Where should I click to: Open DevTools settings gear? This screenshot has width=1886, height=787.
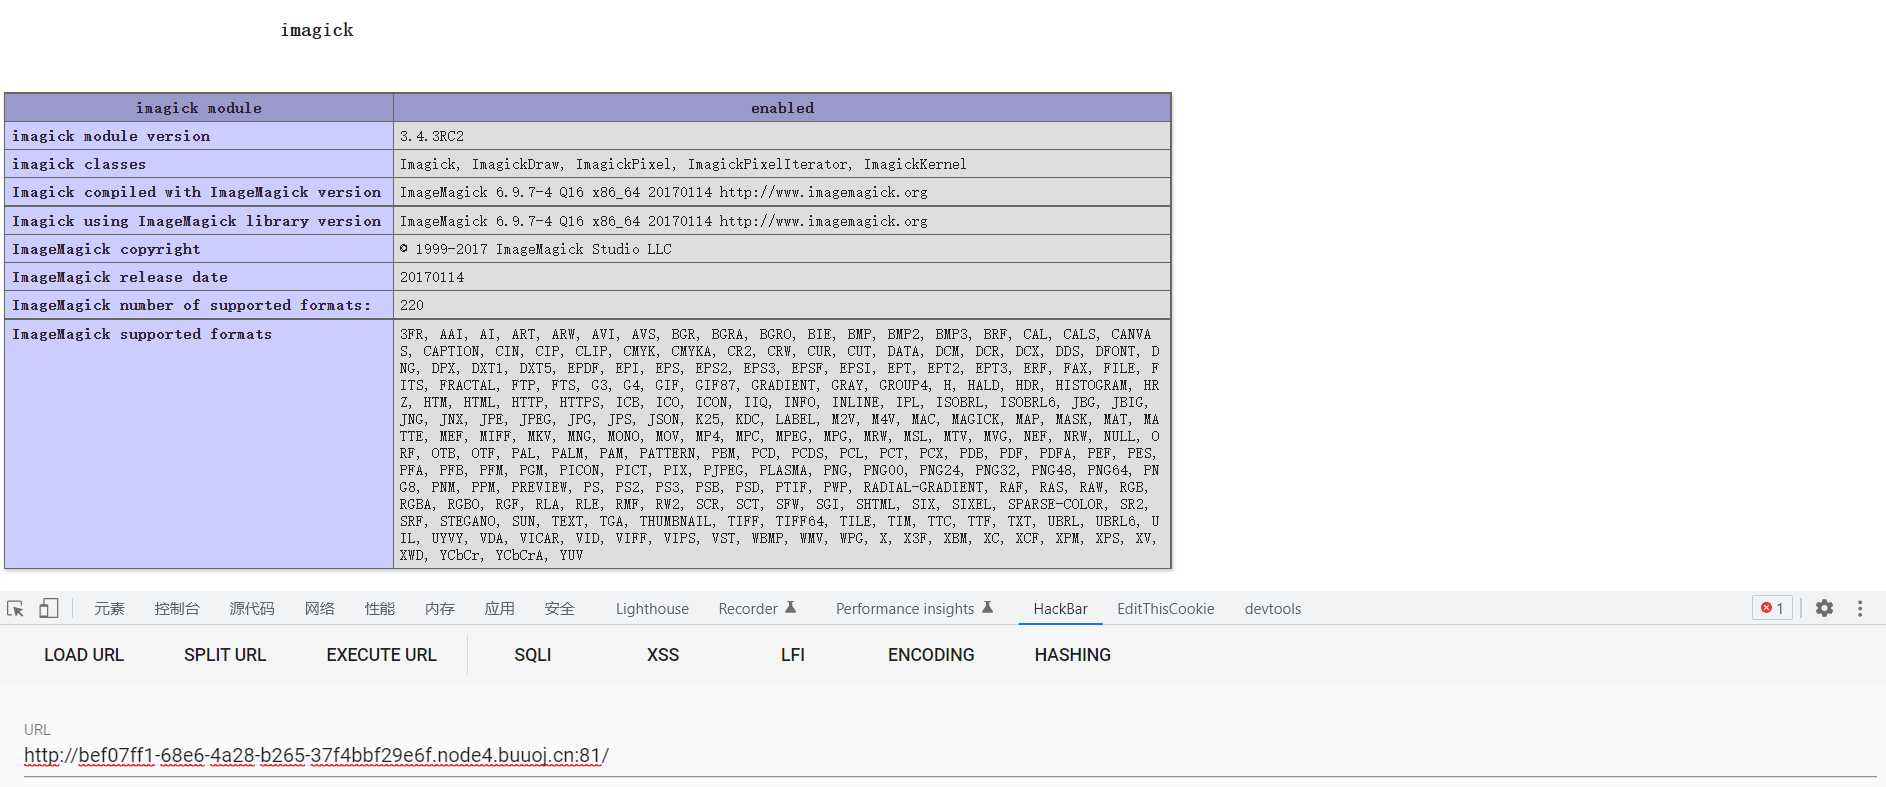click(1824, 608)
